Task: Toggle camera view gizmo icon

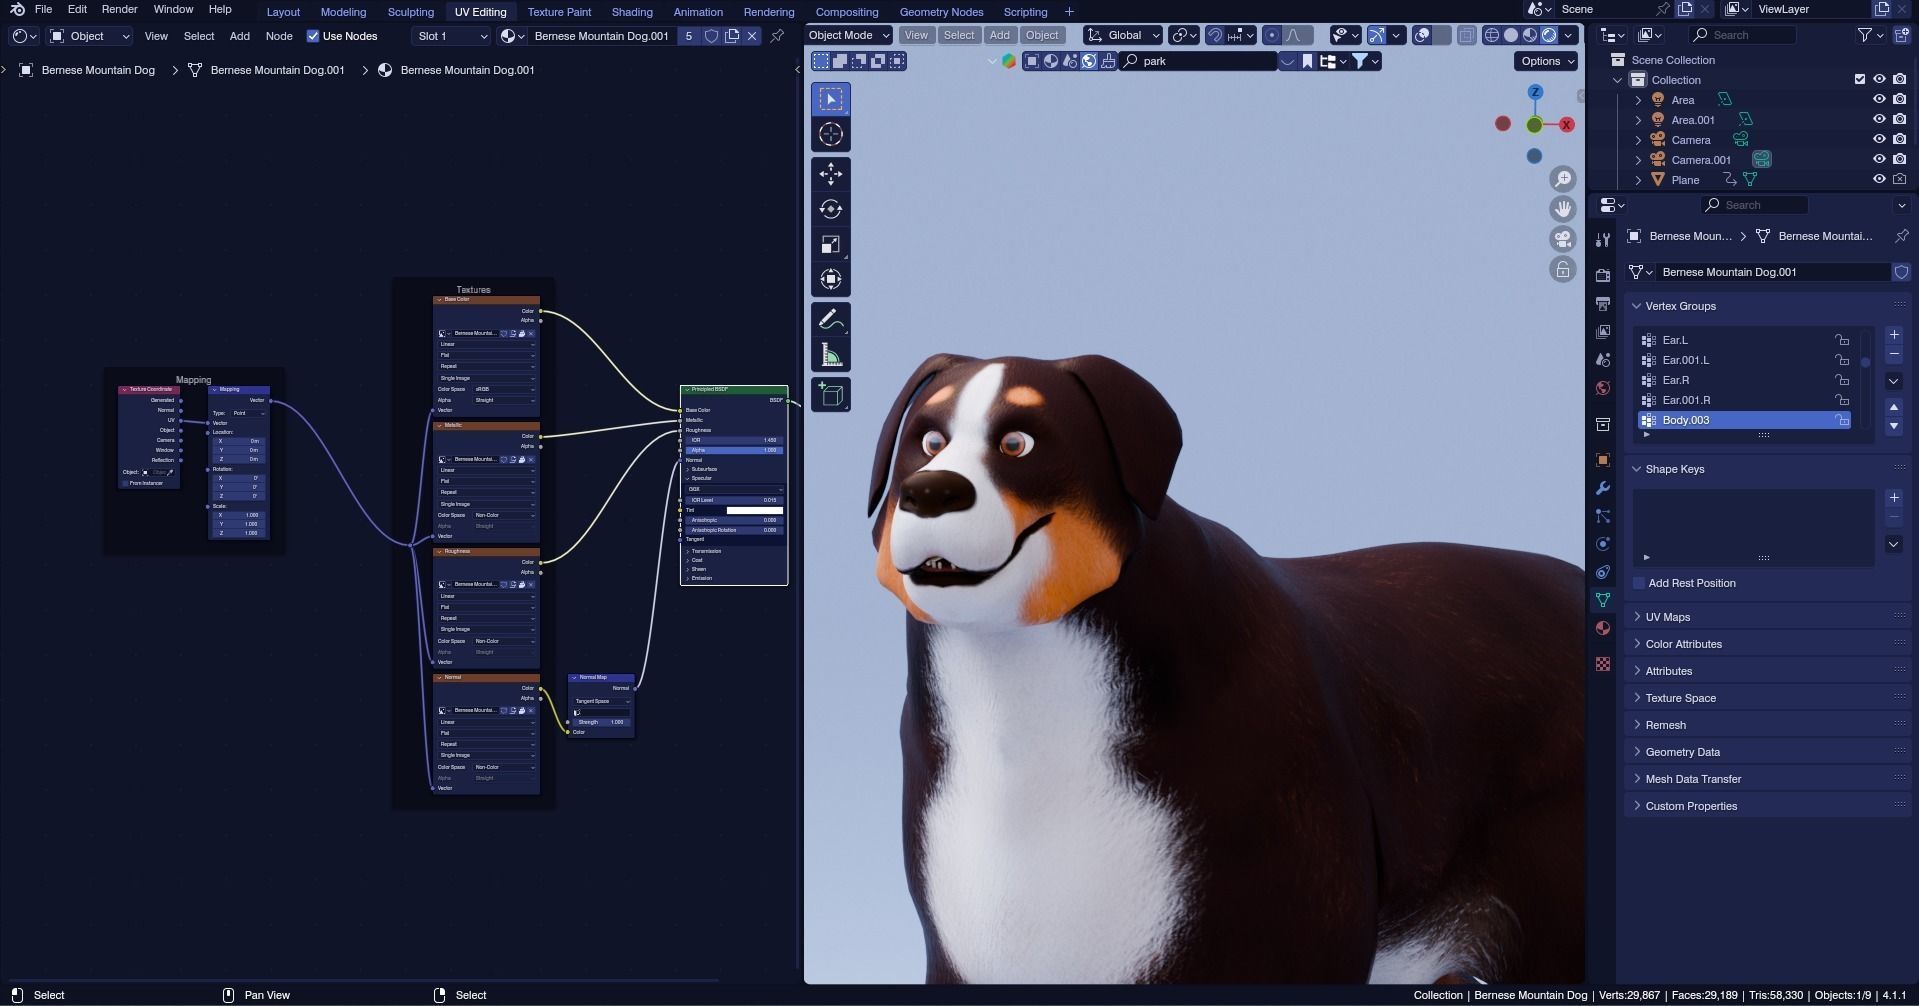Action: [1562, 239]
